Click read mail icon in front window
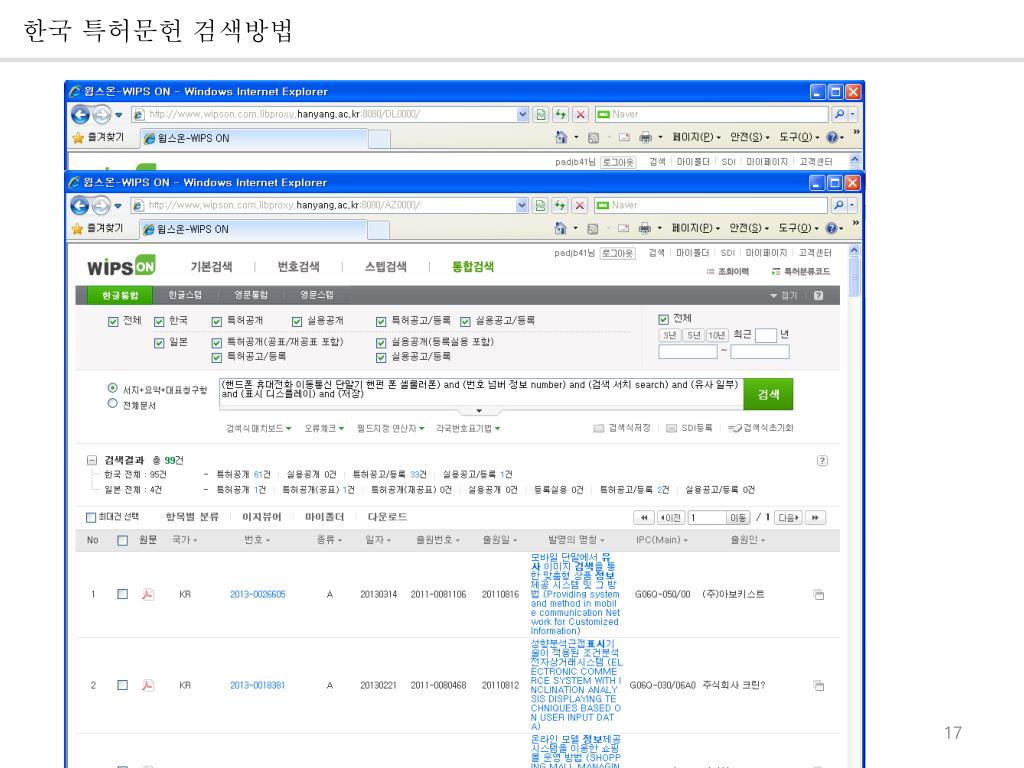This screenshot has width=1024, height=768. click(623, 229)
